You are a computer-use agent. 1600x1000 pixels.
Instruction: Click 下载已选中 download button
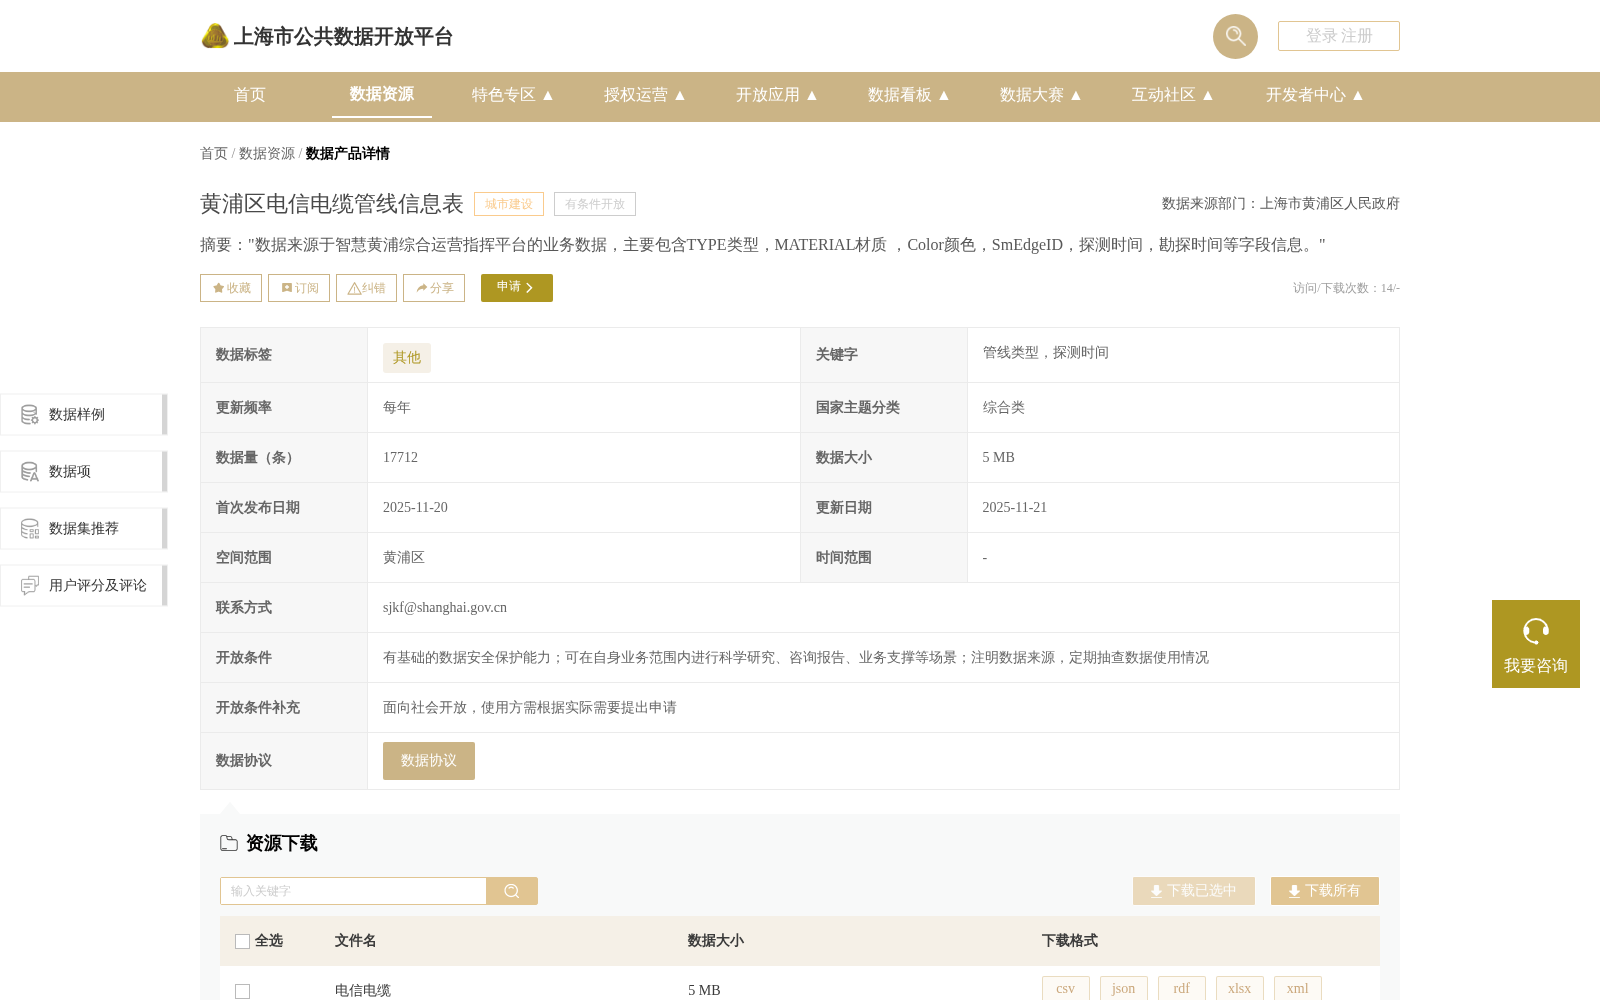click(x=1194, y=891)
